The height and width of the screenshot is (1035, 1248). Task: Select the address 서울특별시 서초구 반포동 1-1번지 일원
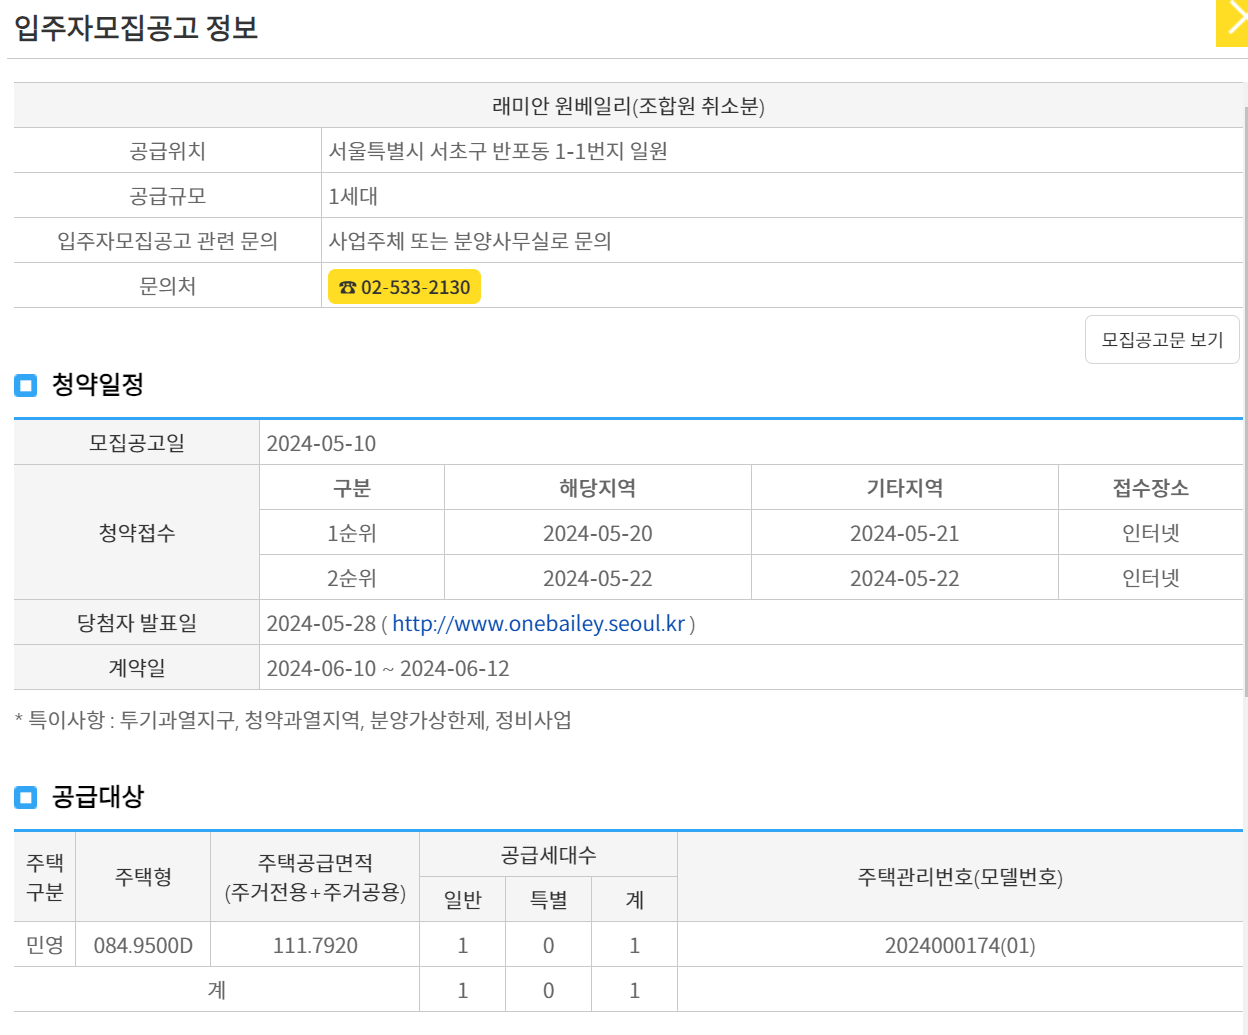point(498,151)
